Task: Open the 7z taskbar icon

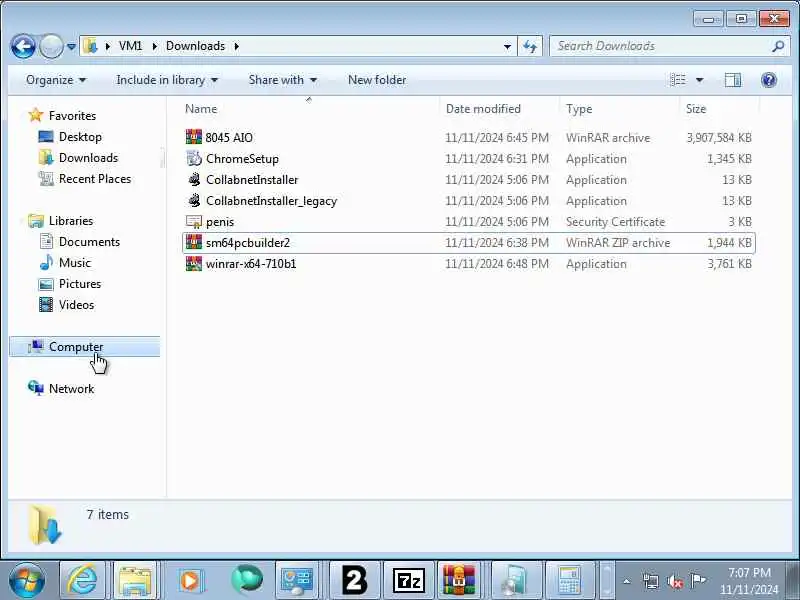Action: pyautogui.click(x=409, y=580)
